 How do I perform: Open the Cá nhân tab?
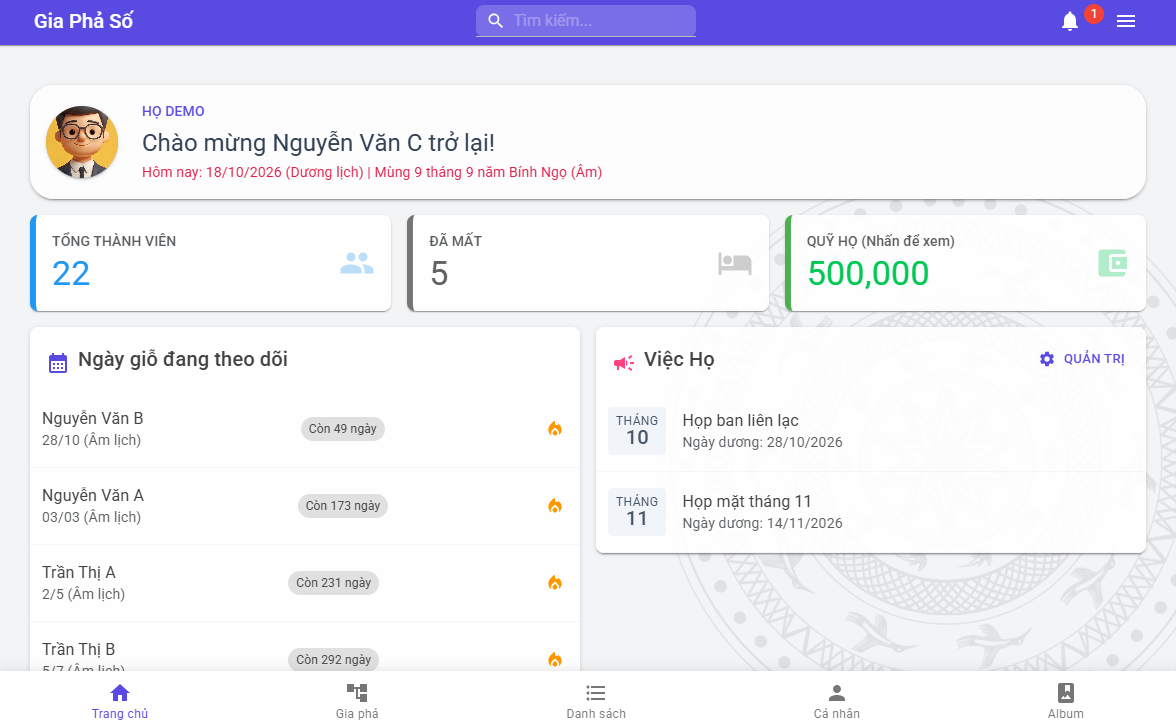[x=837, y=700]
